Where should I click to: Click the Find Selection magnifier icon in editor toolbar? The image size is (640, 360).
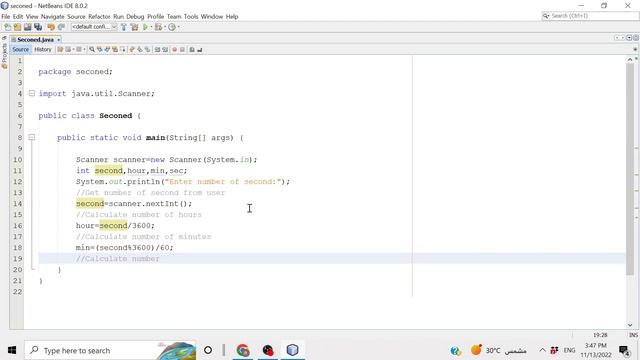tap(92, 49)
